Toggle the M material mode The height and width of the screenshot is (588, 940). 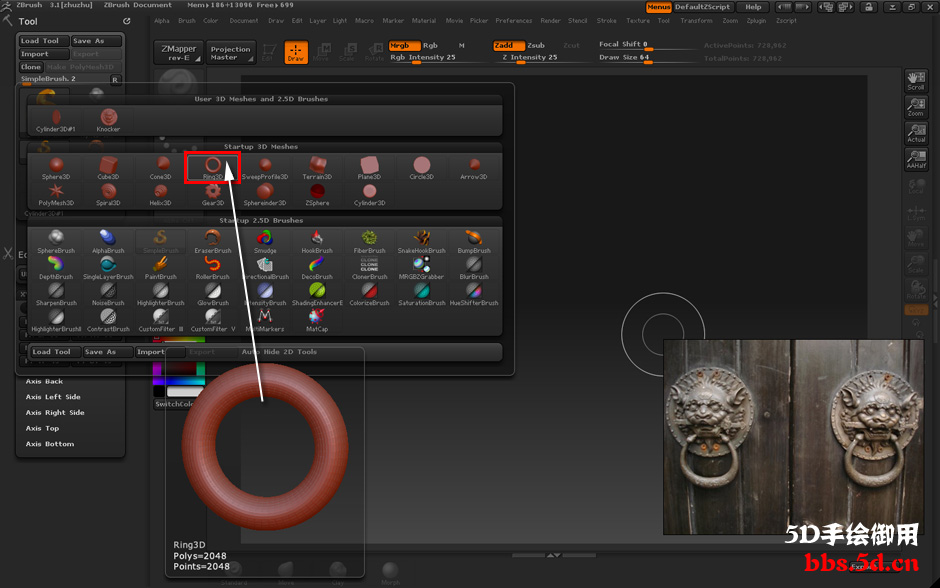[x=462, y=46]
